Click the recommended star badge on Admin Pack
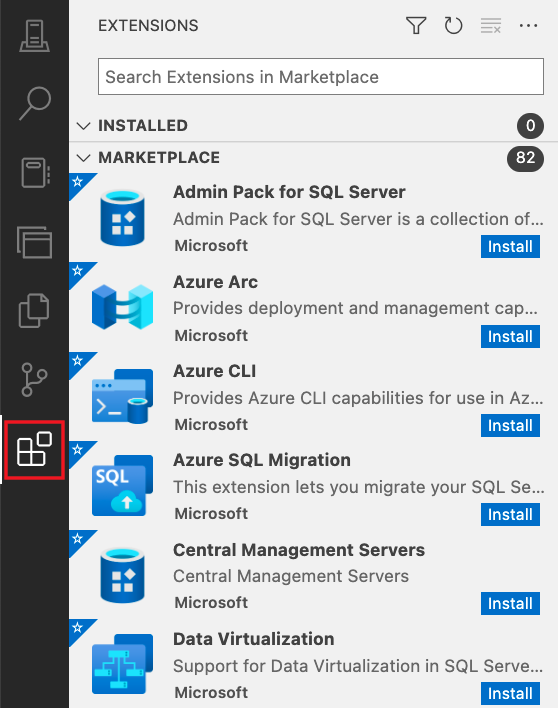The width and height of the screenshot is (558, 708). [x=78, y=182]
